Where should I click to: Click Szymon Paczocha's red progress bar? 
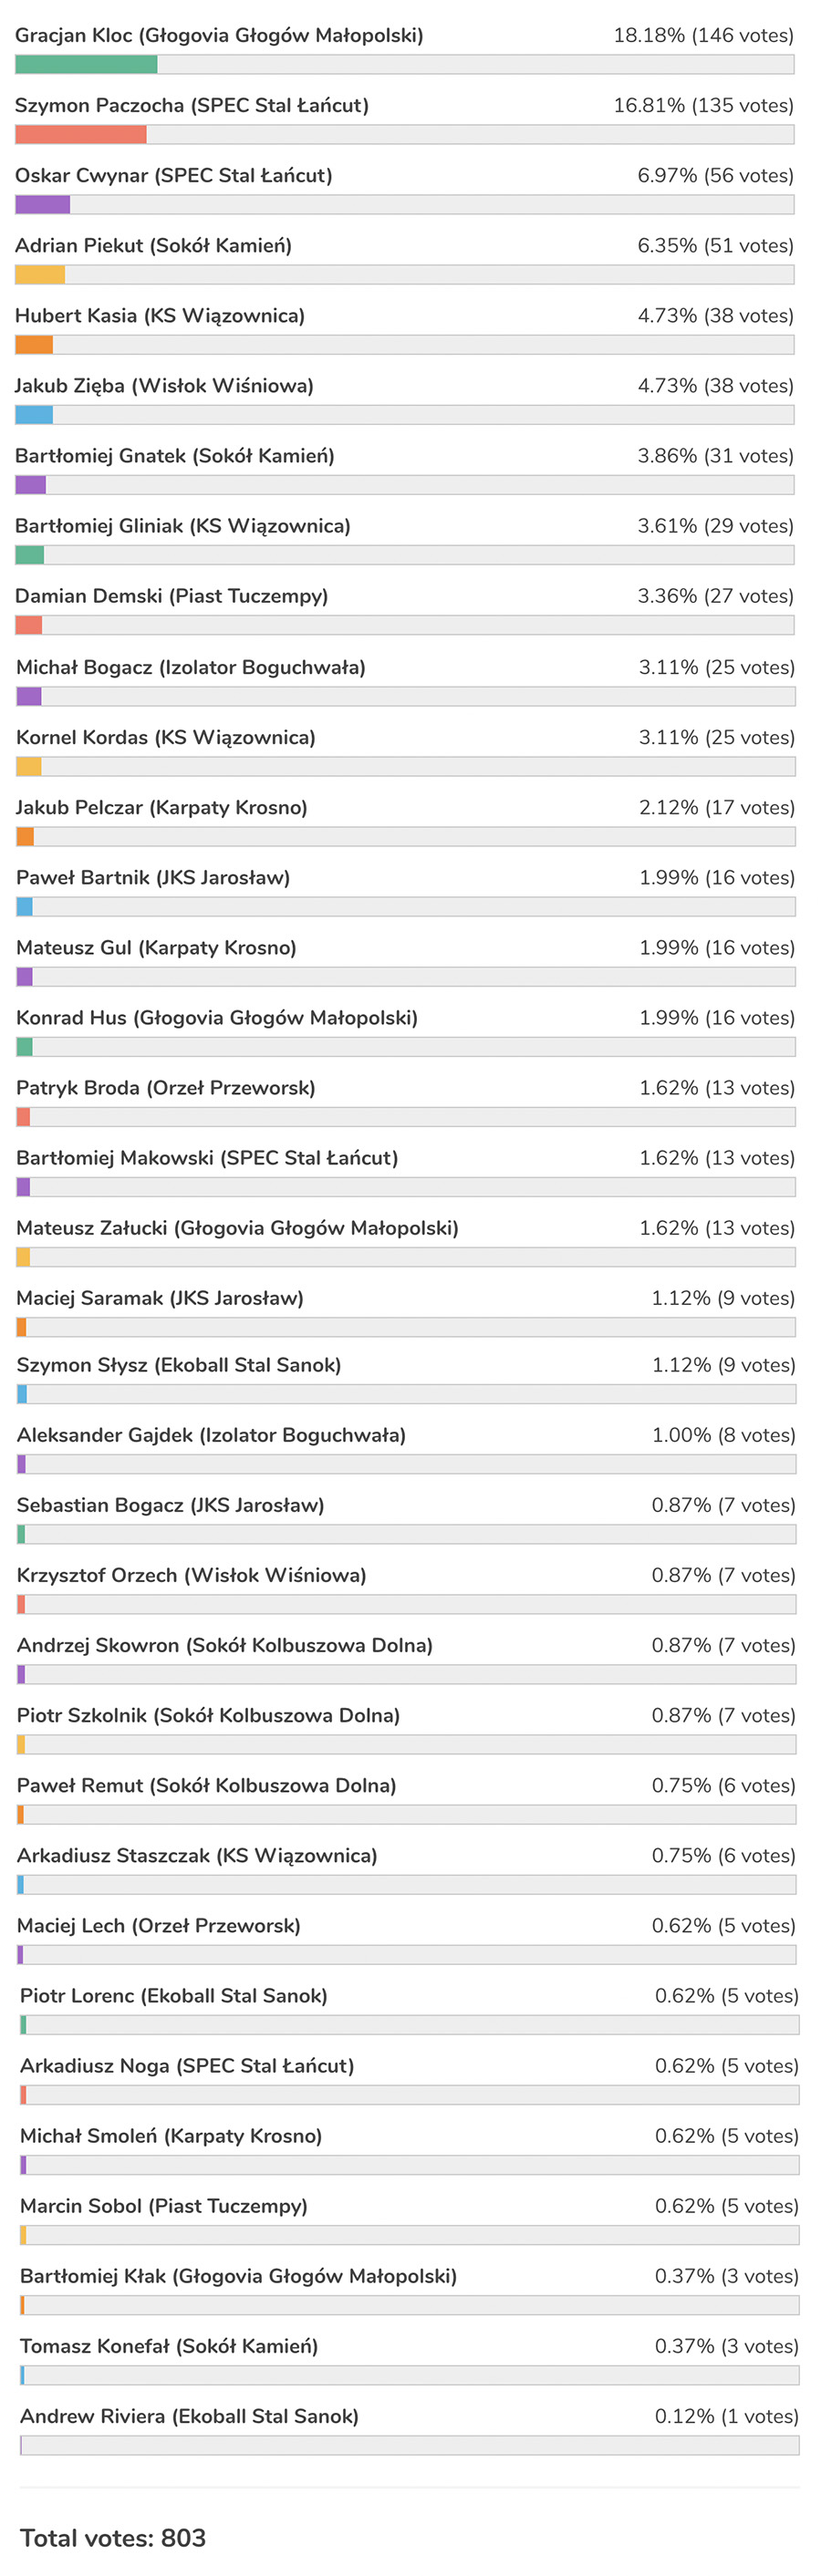[80, 135]
